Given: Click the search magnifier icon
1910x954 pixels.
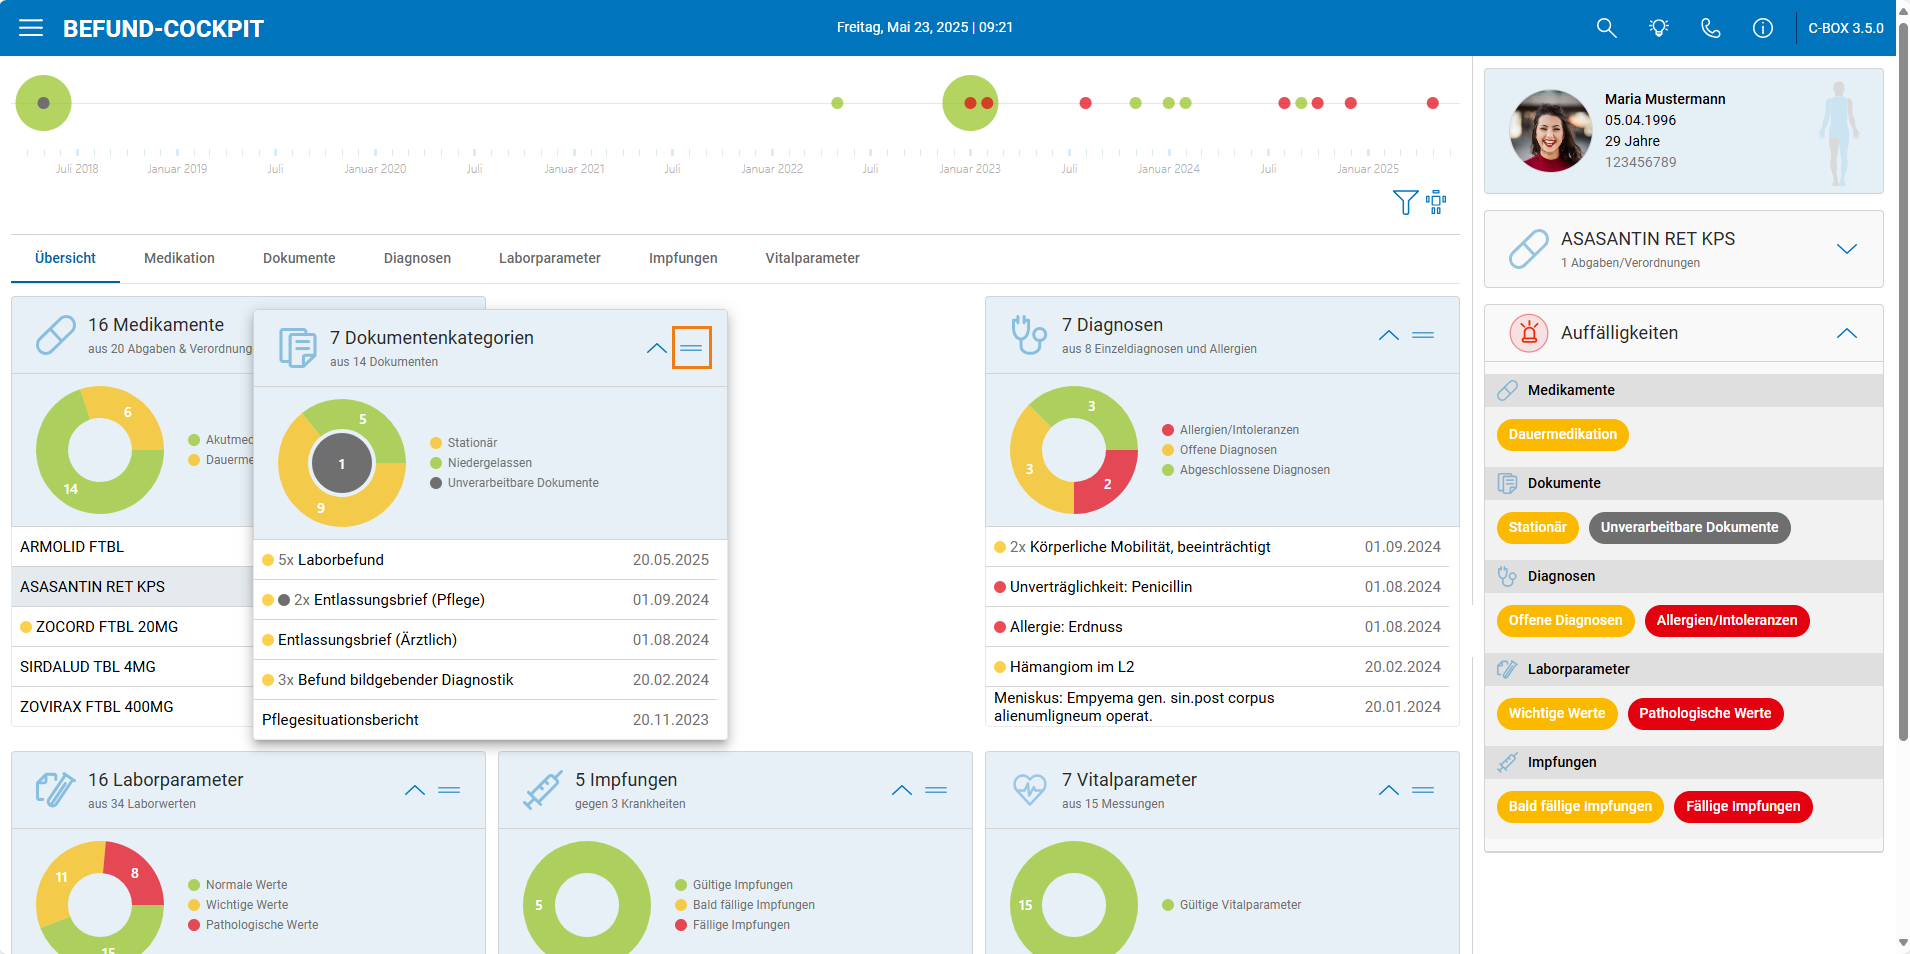Looking at the screenshot, I should point(1606,28).
